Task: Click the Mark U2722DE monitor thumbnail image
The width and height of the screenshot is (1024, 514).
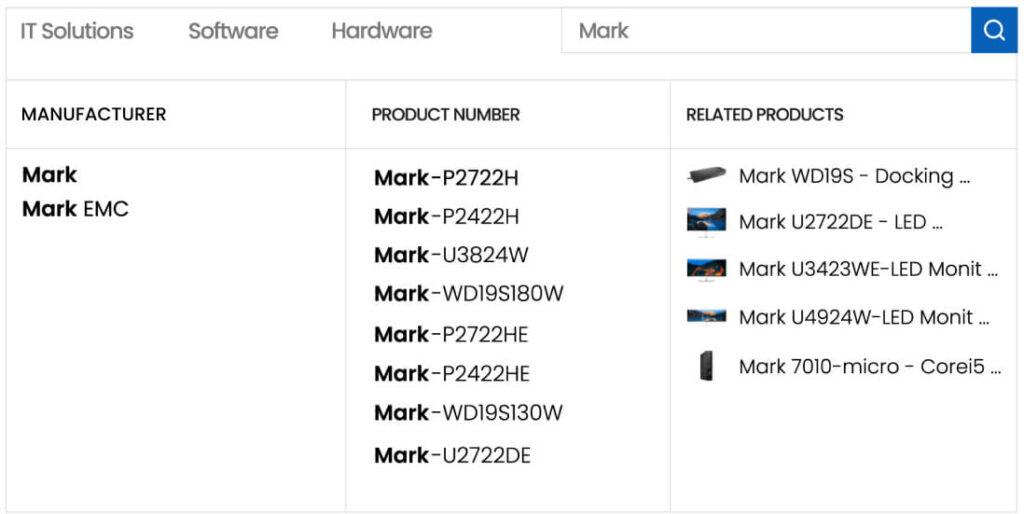Action: pyautogui.click(x=706, y=221)
